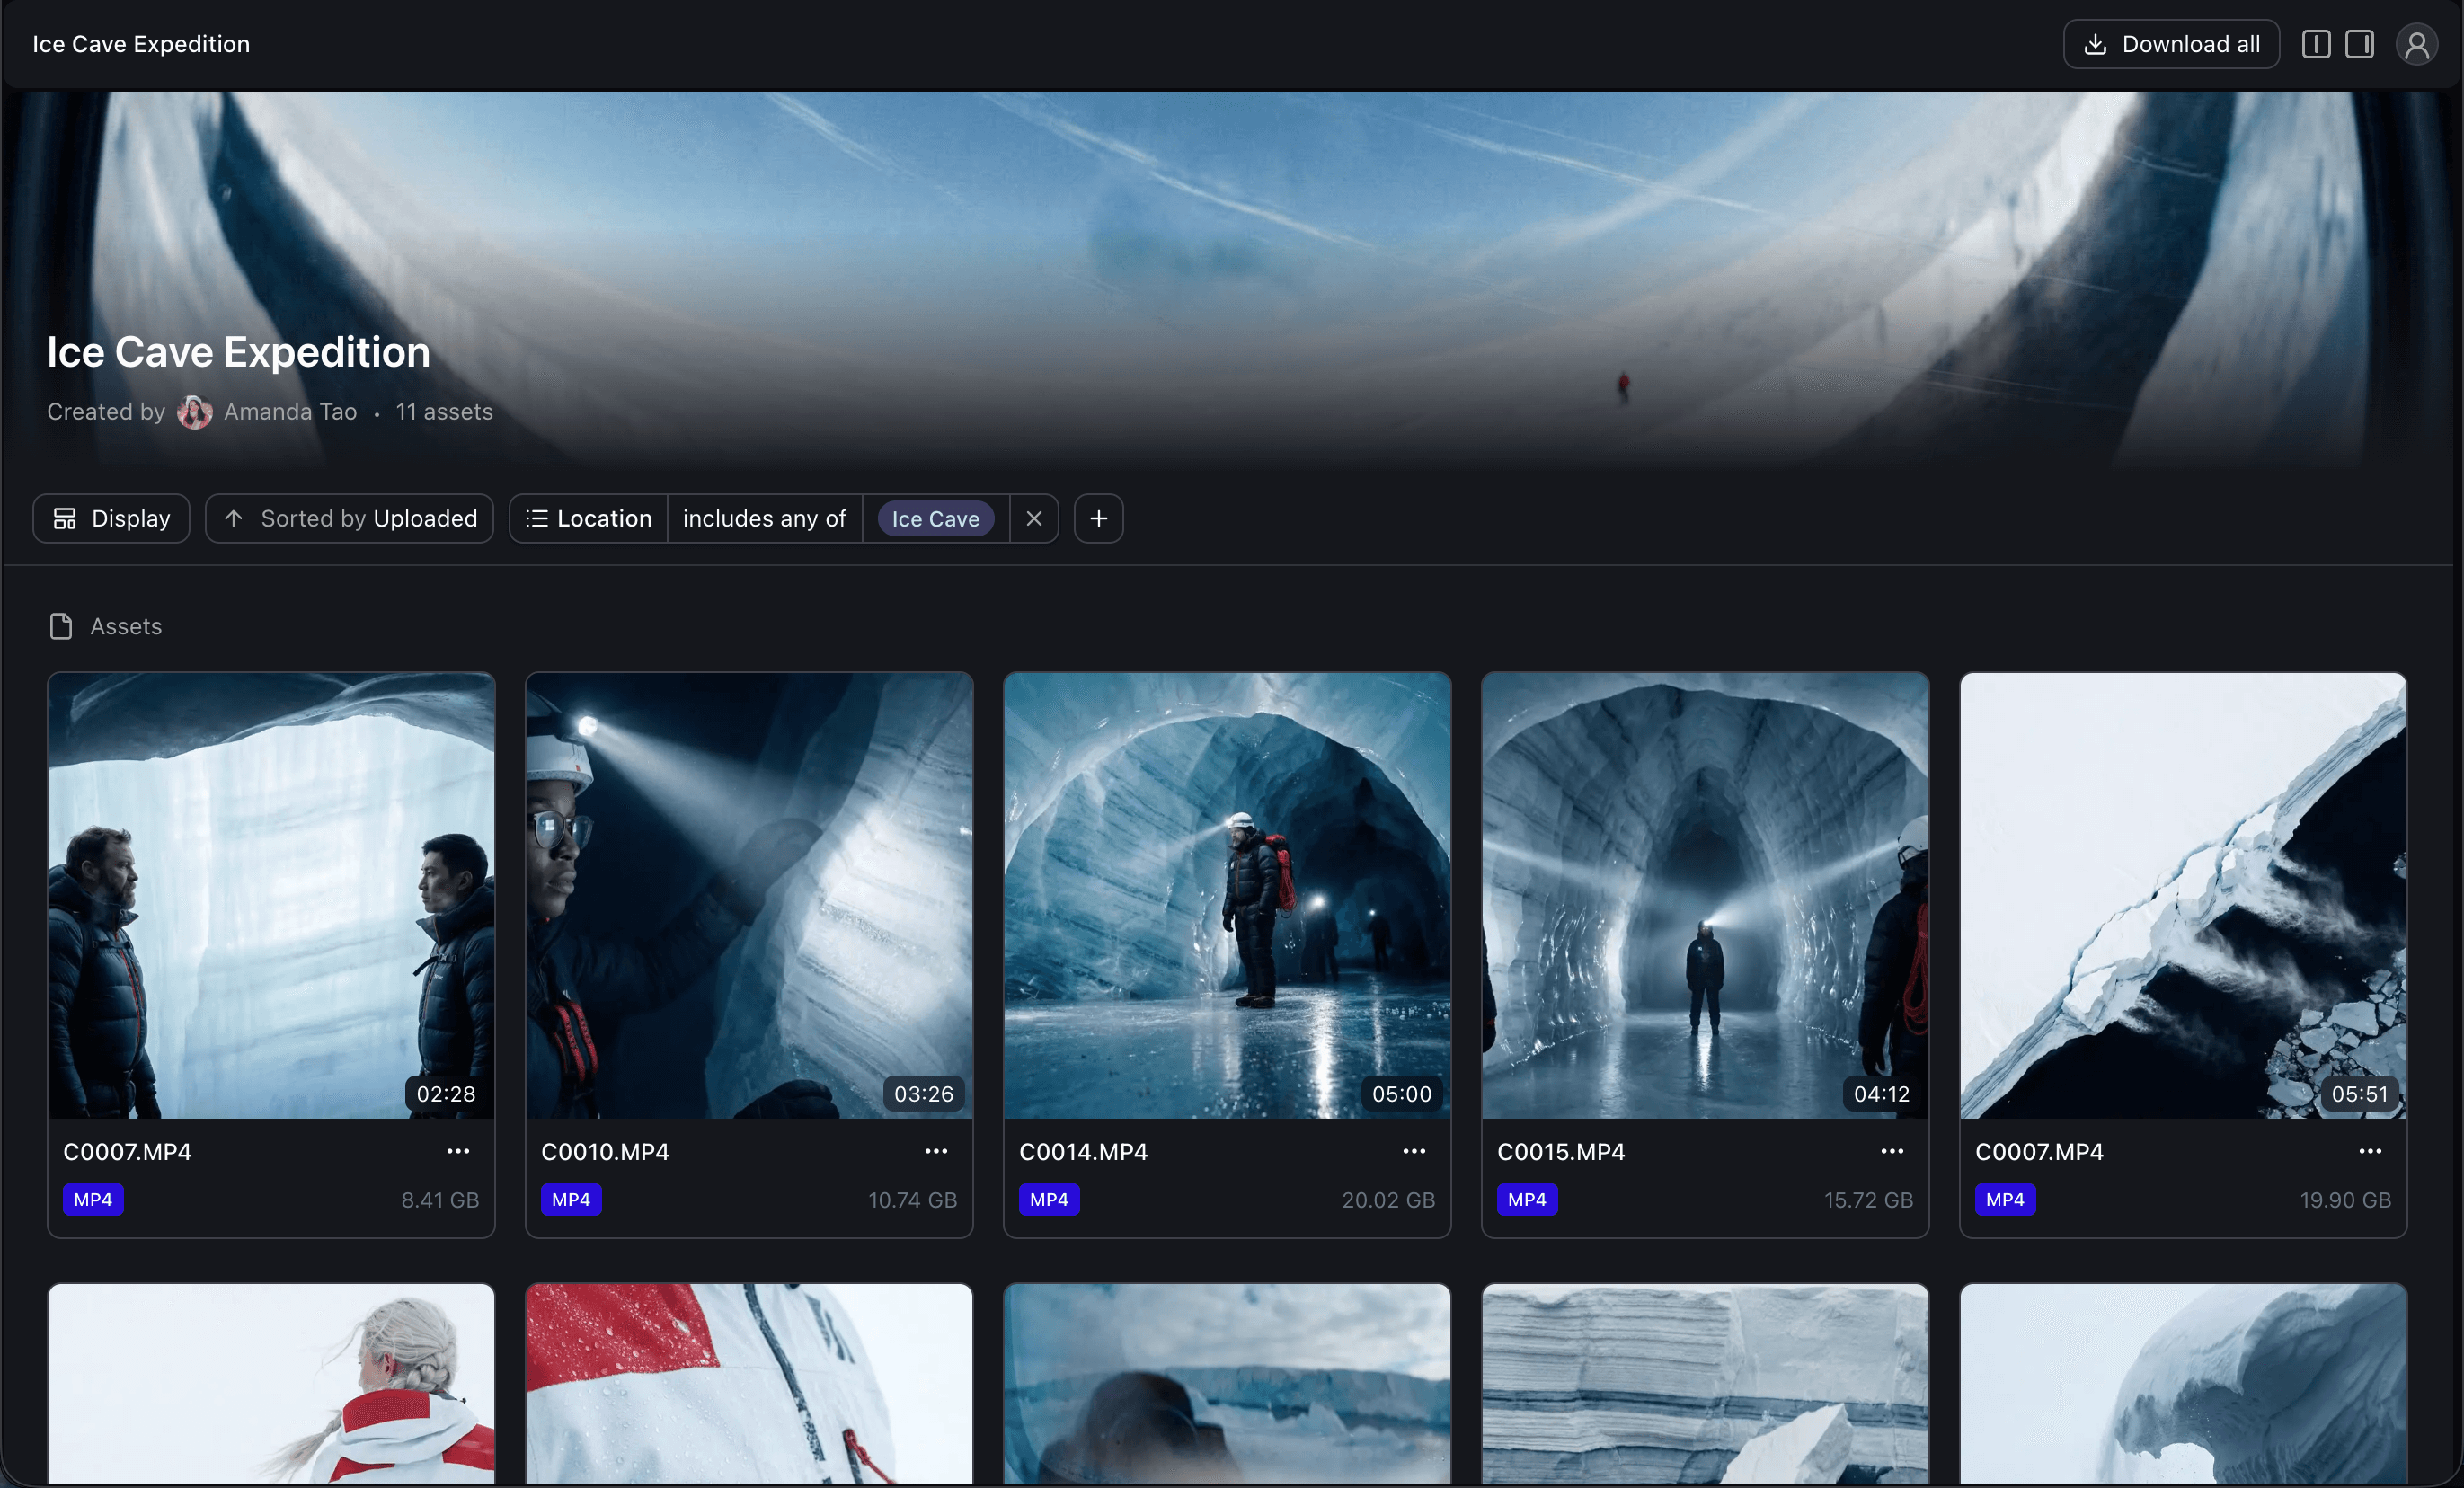The image size is (2464, 1488).
Task: Select the Ice Cave filter tag
Action: (935, 519)
